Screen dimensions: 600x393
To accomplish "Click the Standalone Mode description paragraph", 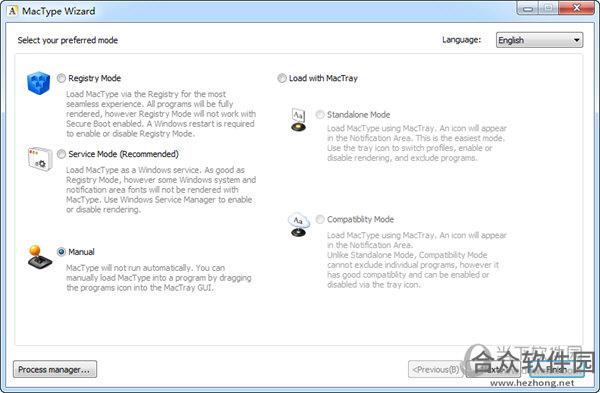I will (x=417, y=143).
